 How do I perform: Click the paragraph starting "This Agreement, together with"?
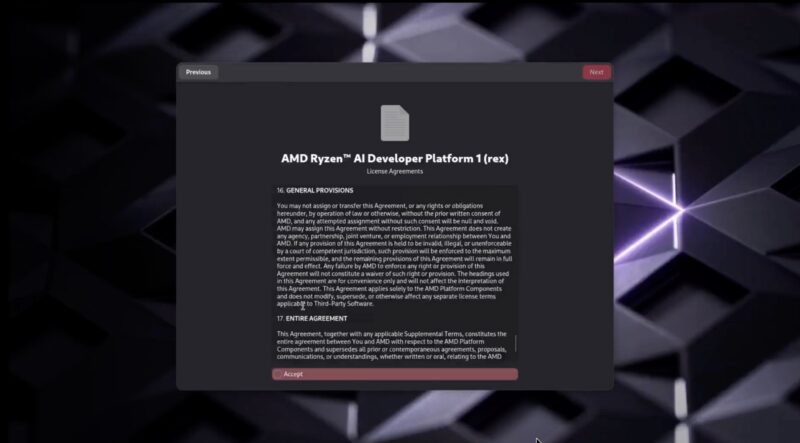tap(392, 346)
